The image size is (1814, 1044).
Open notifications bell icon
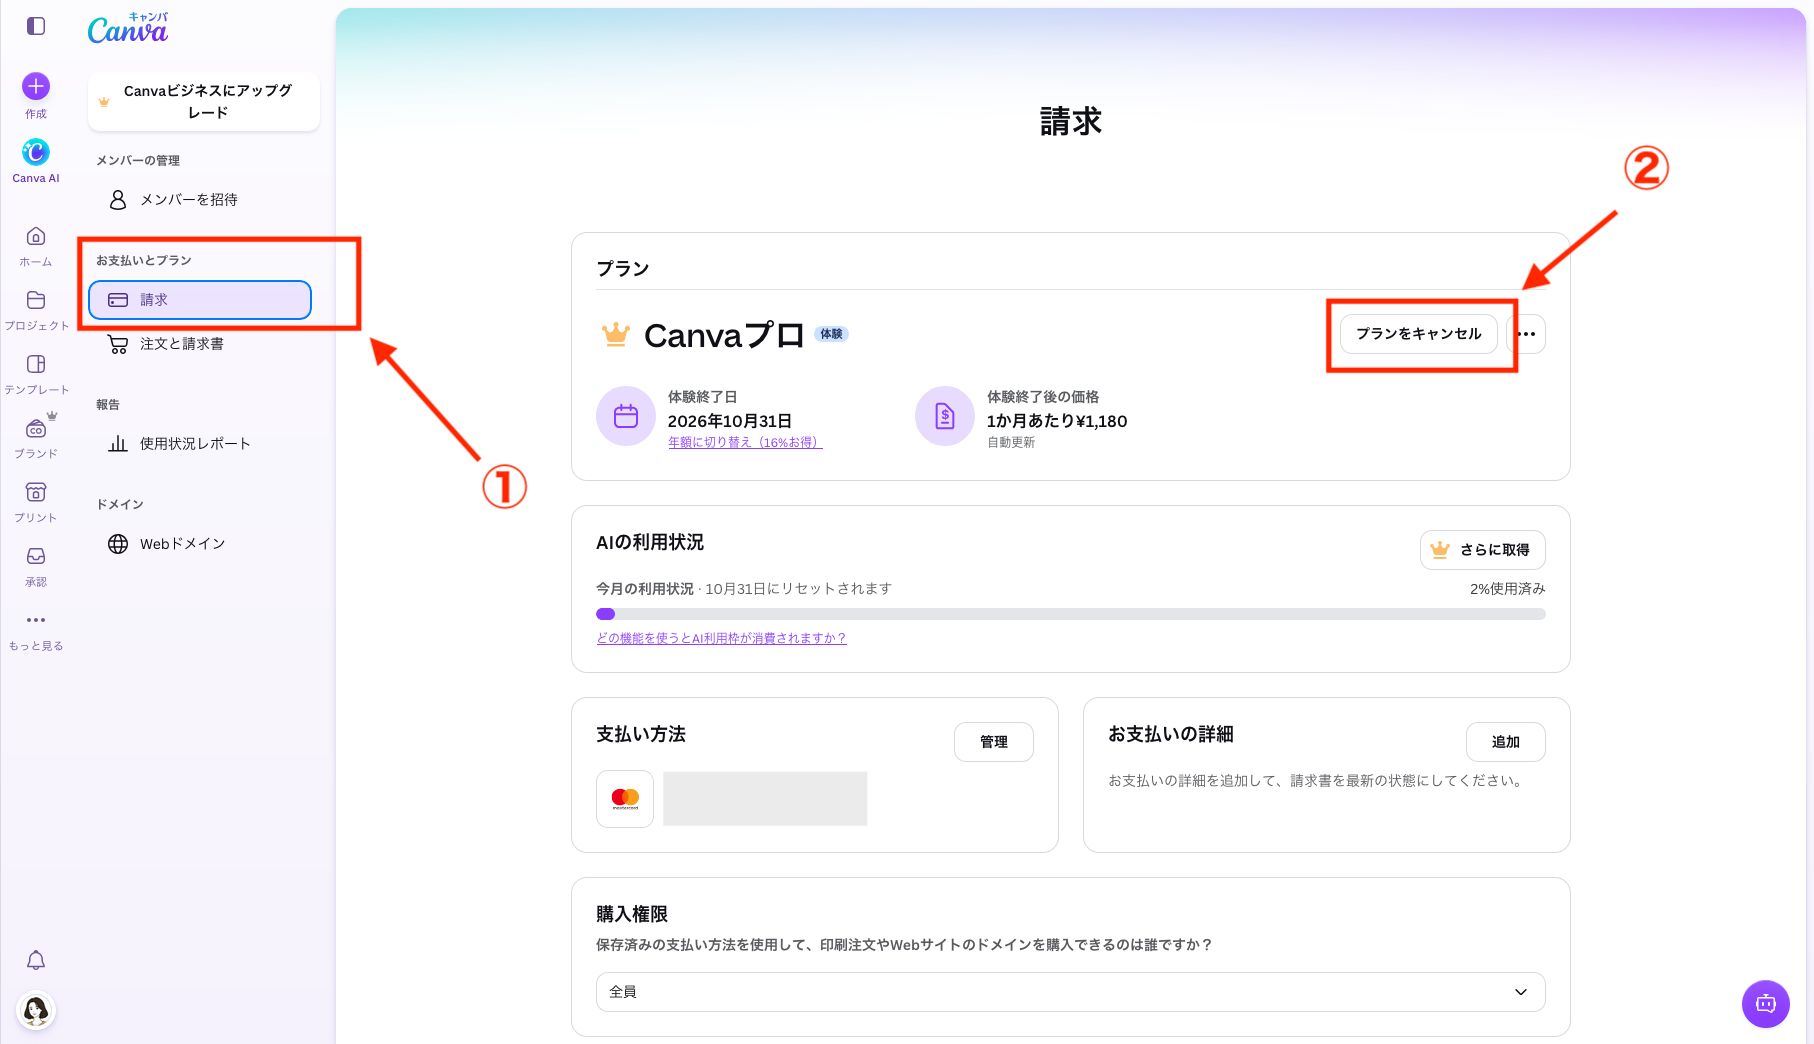tap(36, 960)
